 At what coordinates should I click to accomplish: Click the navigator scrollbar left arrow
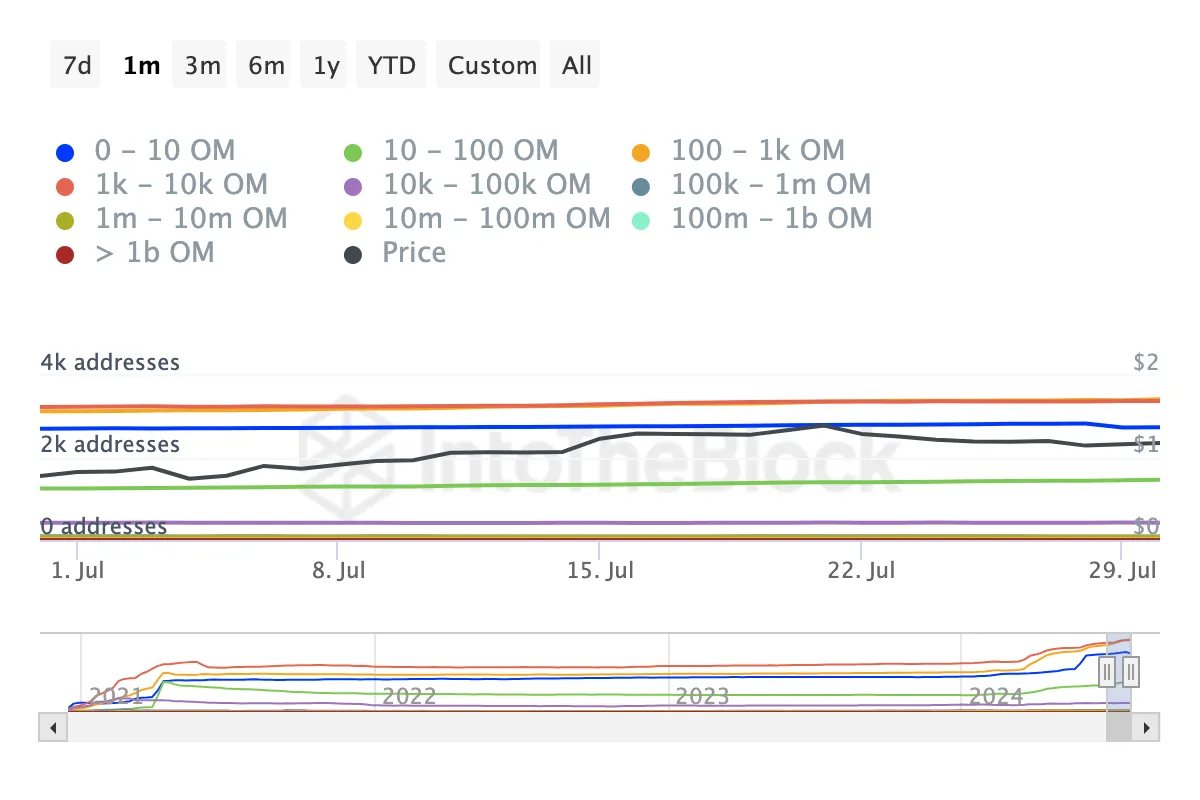tap(51, 727)
